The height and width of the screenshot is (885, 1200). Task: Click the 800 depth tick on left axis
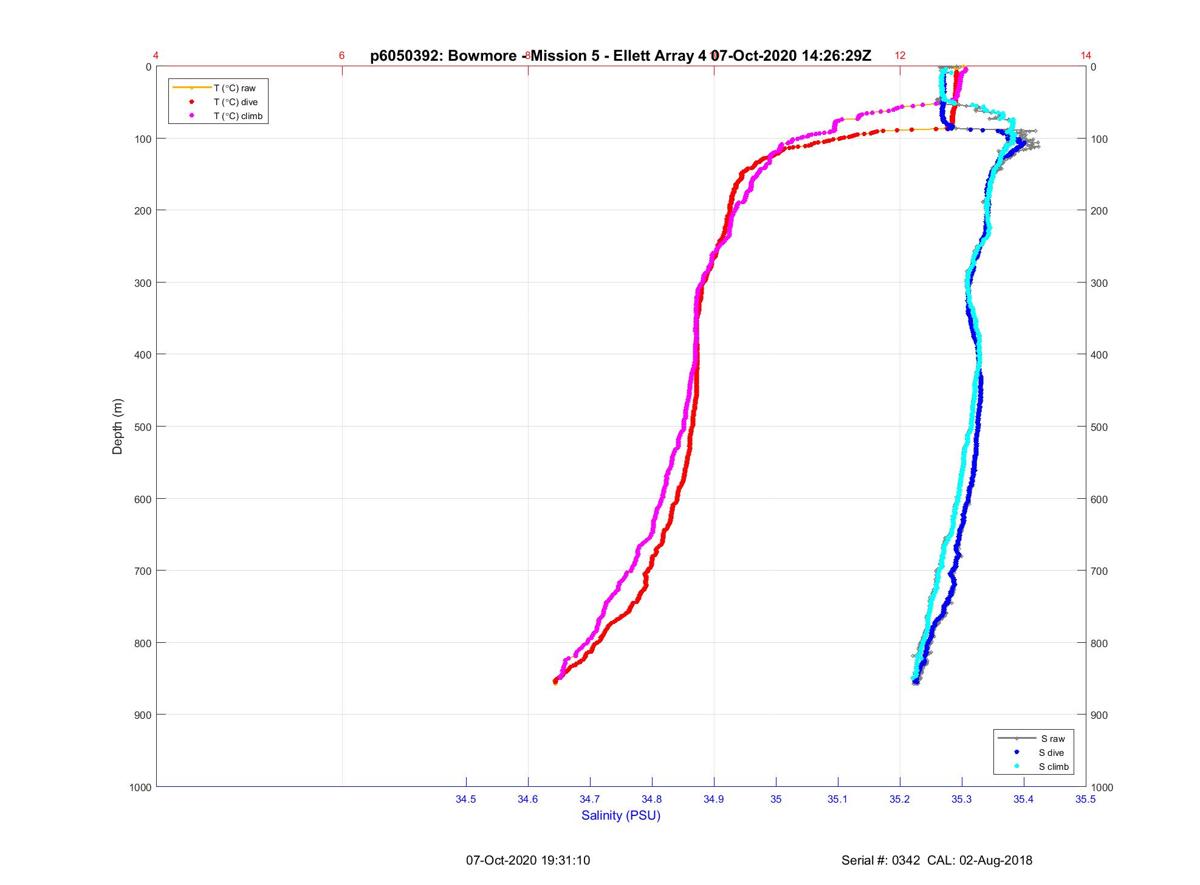pos(141,643)
